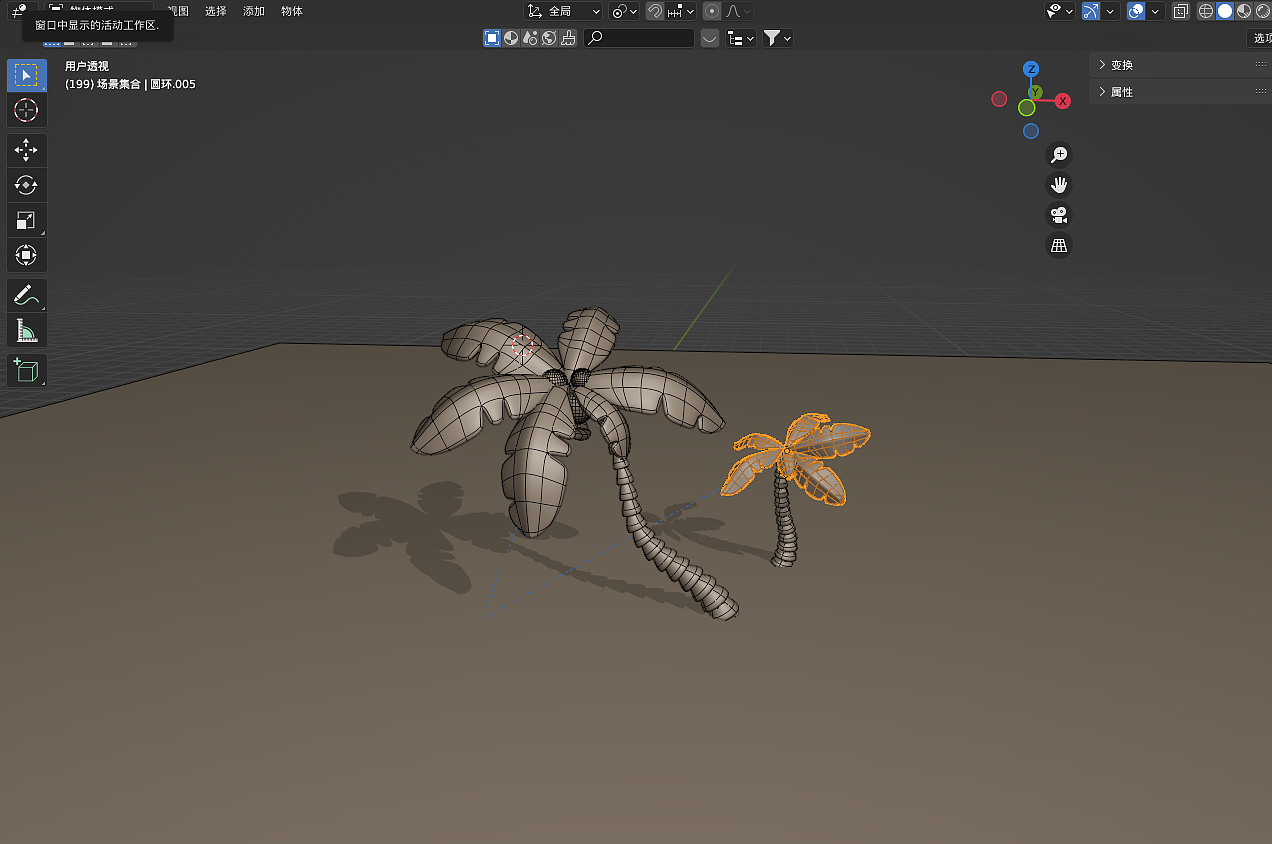Image resolution: width=1272 pixels, height=844 pixels.
Task: Toggle proportional editing circle button
Action: coord(712,11)
